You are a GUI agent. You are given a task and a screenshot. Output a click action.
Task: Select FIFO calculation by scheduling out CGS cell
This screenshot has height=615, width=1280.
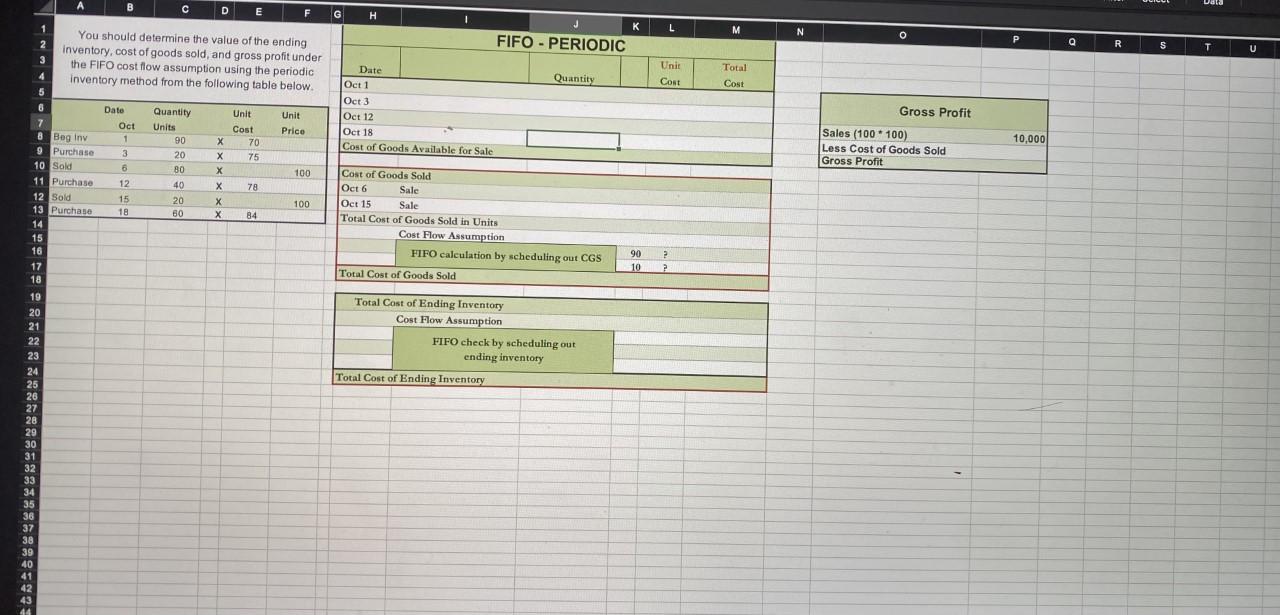point(506,257)
